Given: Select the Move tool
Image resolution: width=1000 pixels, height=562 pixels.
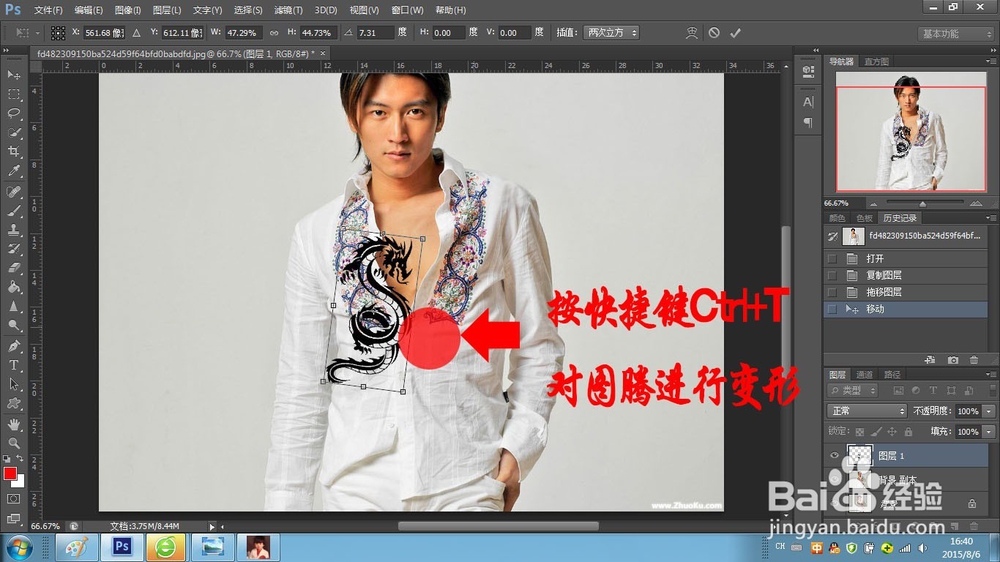Looking at the screenshot, I should point(13,75).
